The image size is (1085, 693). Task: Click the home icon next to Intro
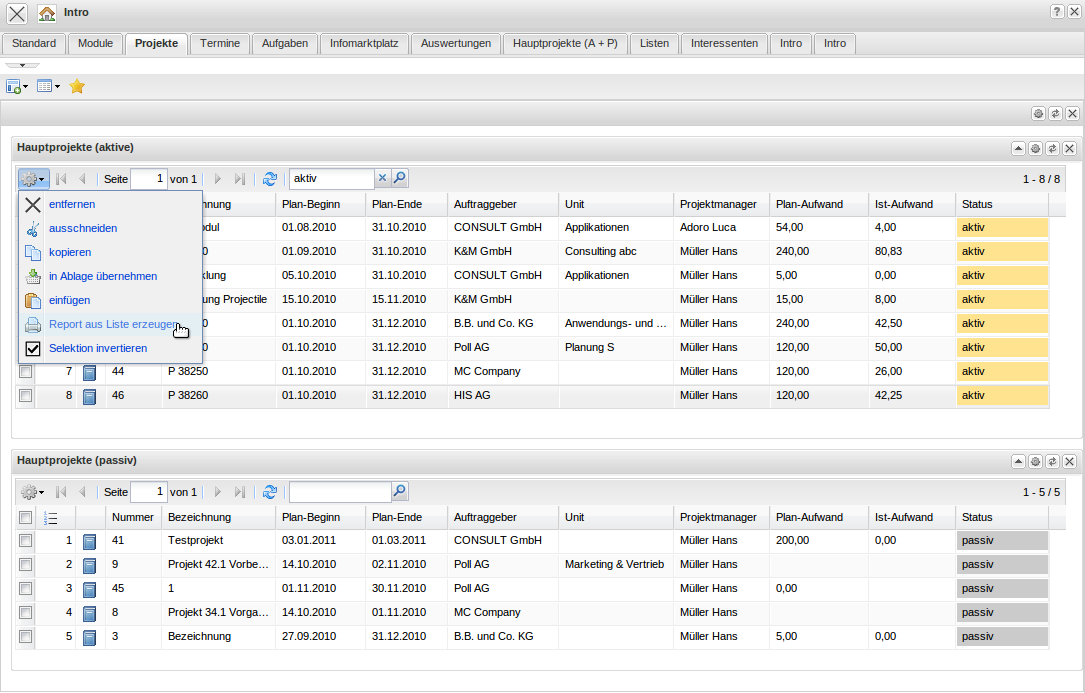pos(47,13)
